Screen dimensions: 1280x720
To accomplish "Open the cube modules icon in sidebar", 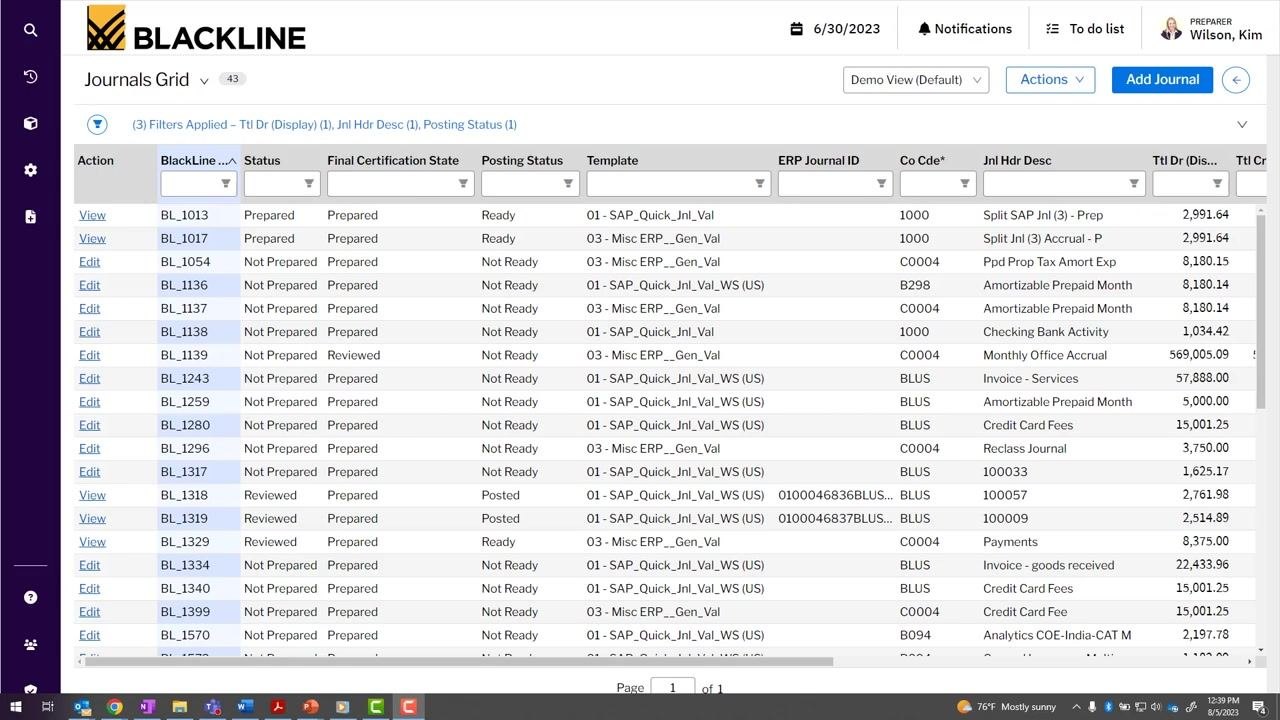I will pos(30,123).
